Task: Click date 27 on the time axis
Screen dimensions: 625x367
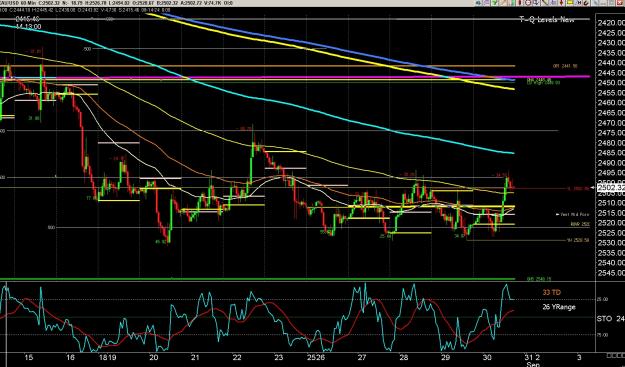Action: tap(362, 357)
